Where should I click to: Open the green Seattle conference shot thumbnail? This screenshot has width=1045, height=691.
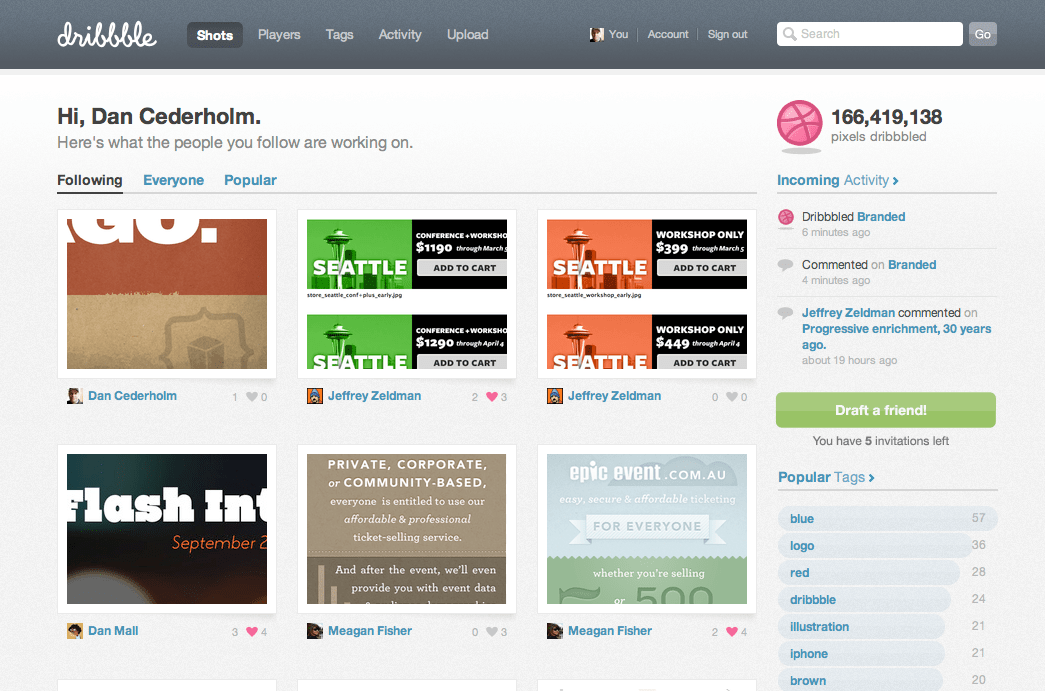pyautogui.click(x=407, y=294)
